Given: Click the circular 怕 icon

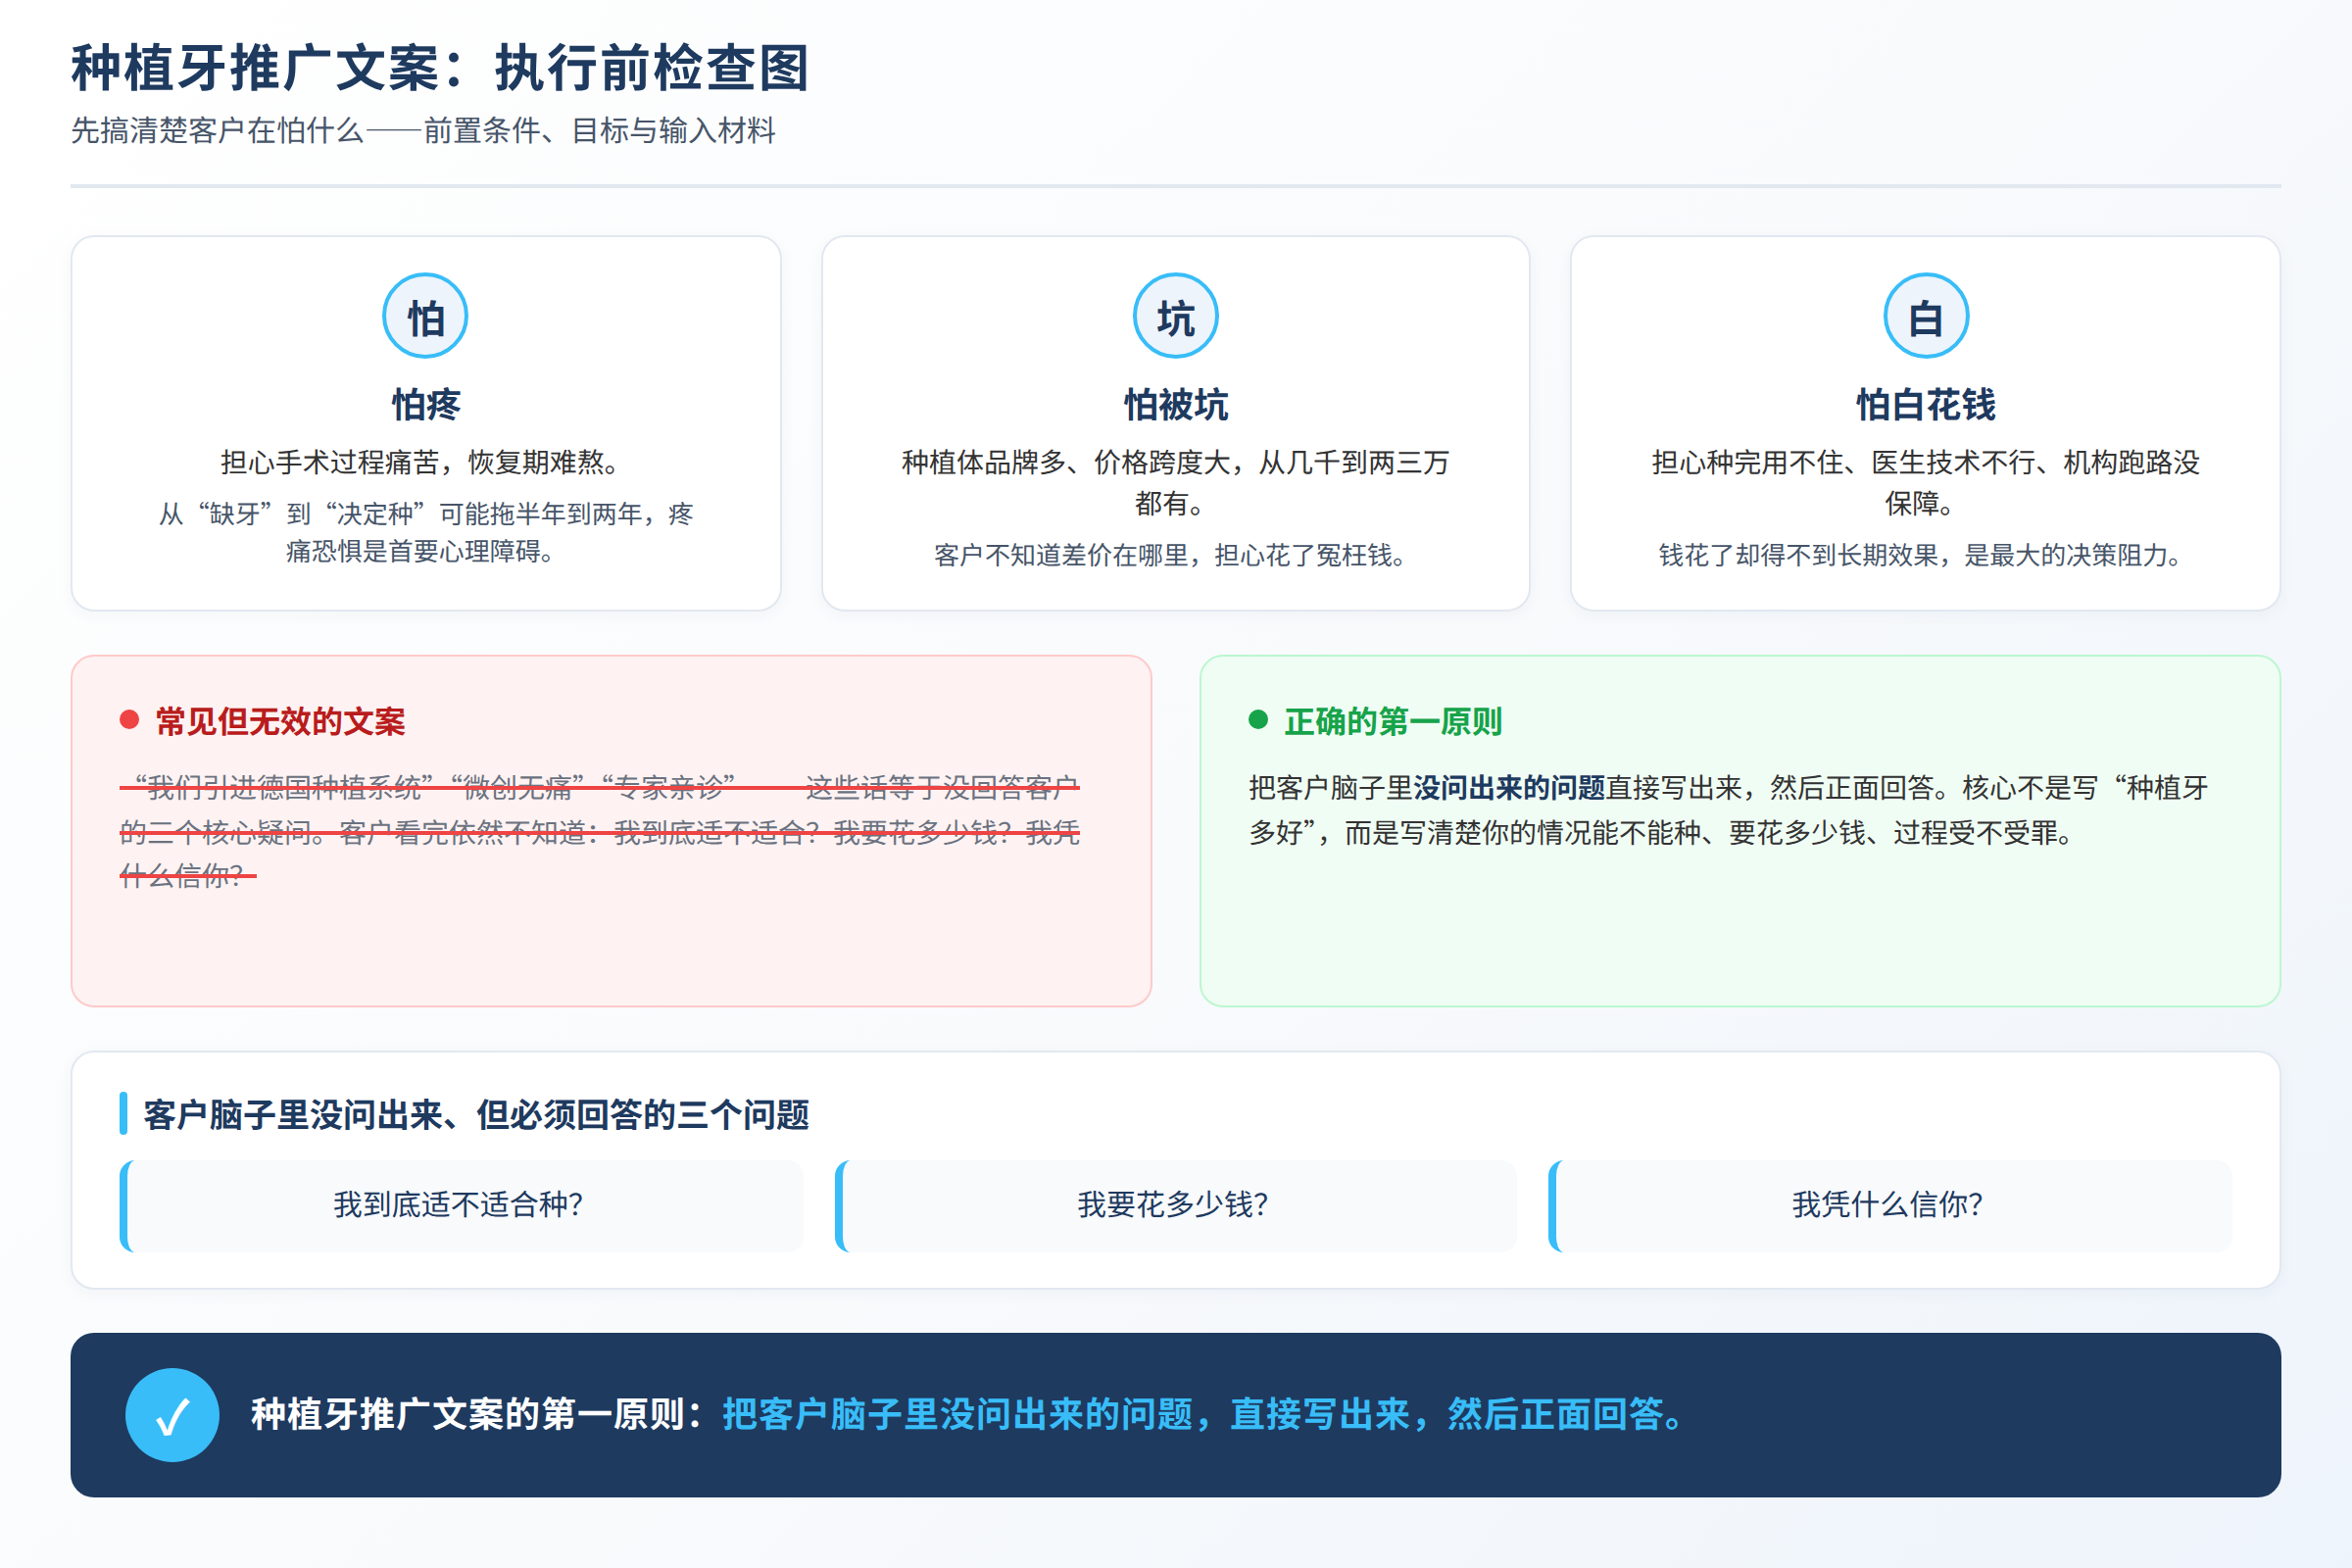Looking at the screenshot, I should (x=425, y=316).
